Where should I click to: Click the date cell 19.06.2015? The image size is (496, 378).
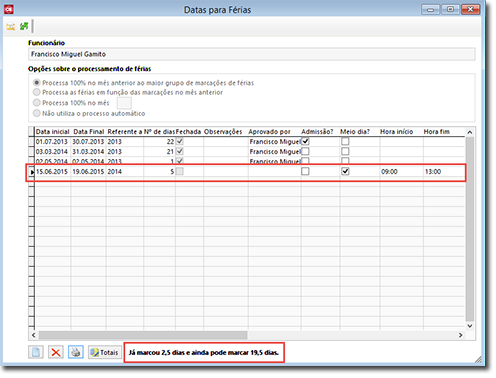click(x=88, y=172)
